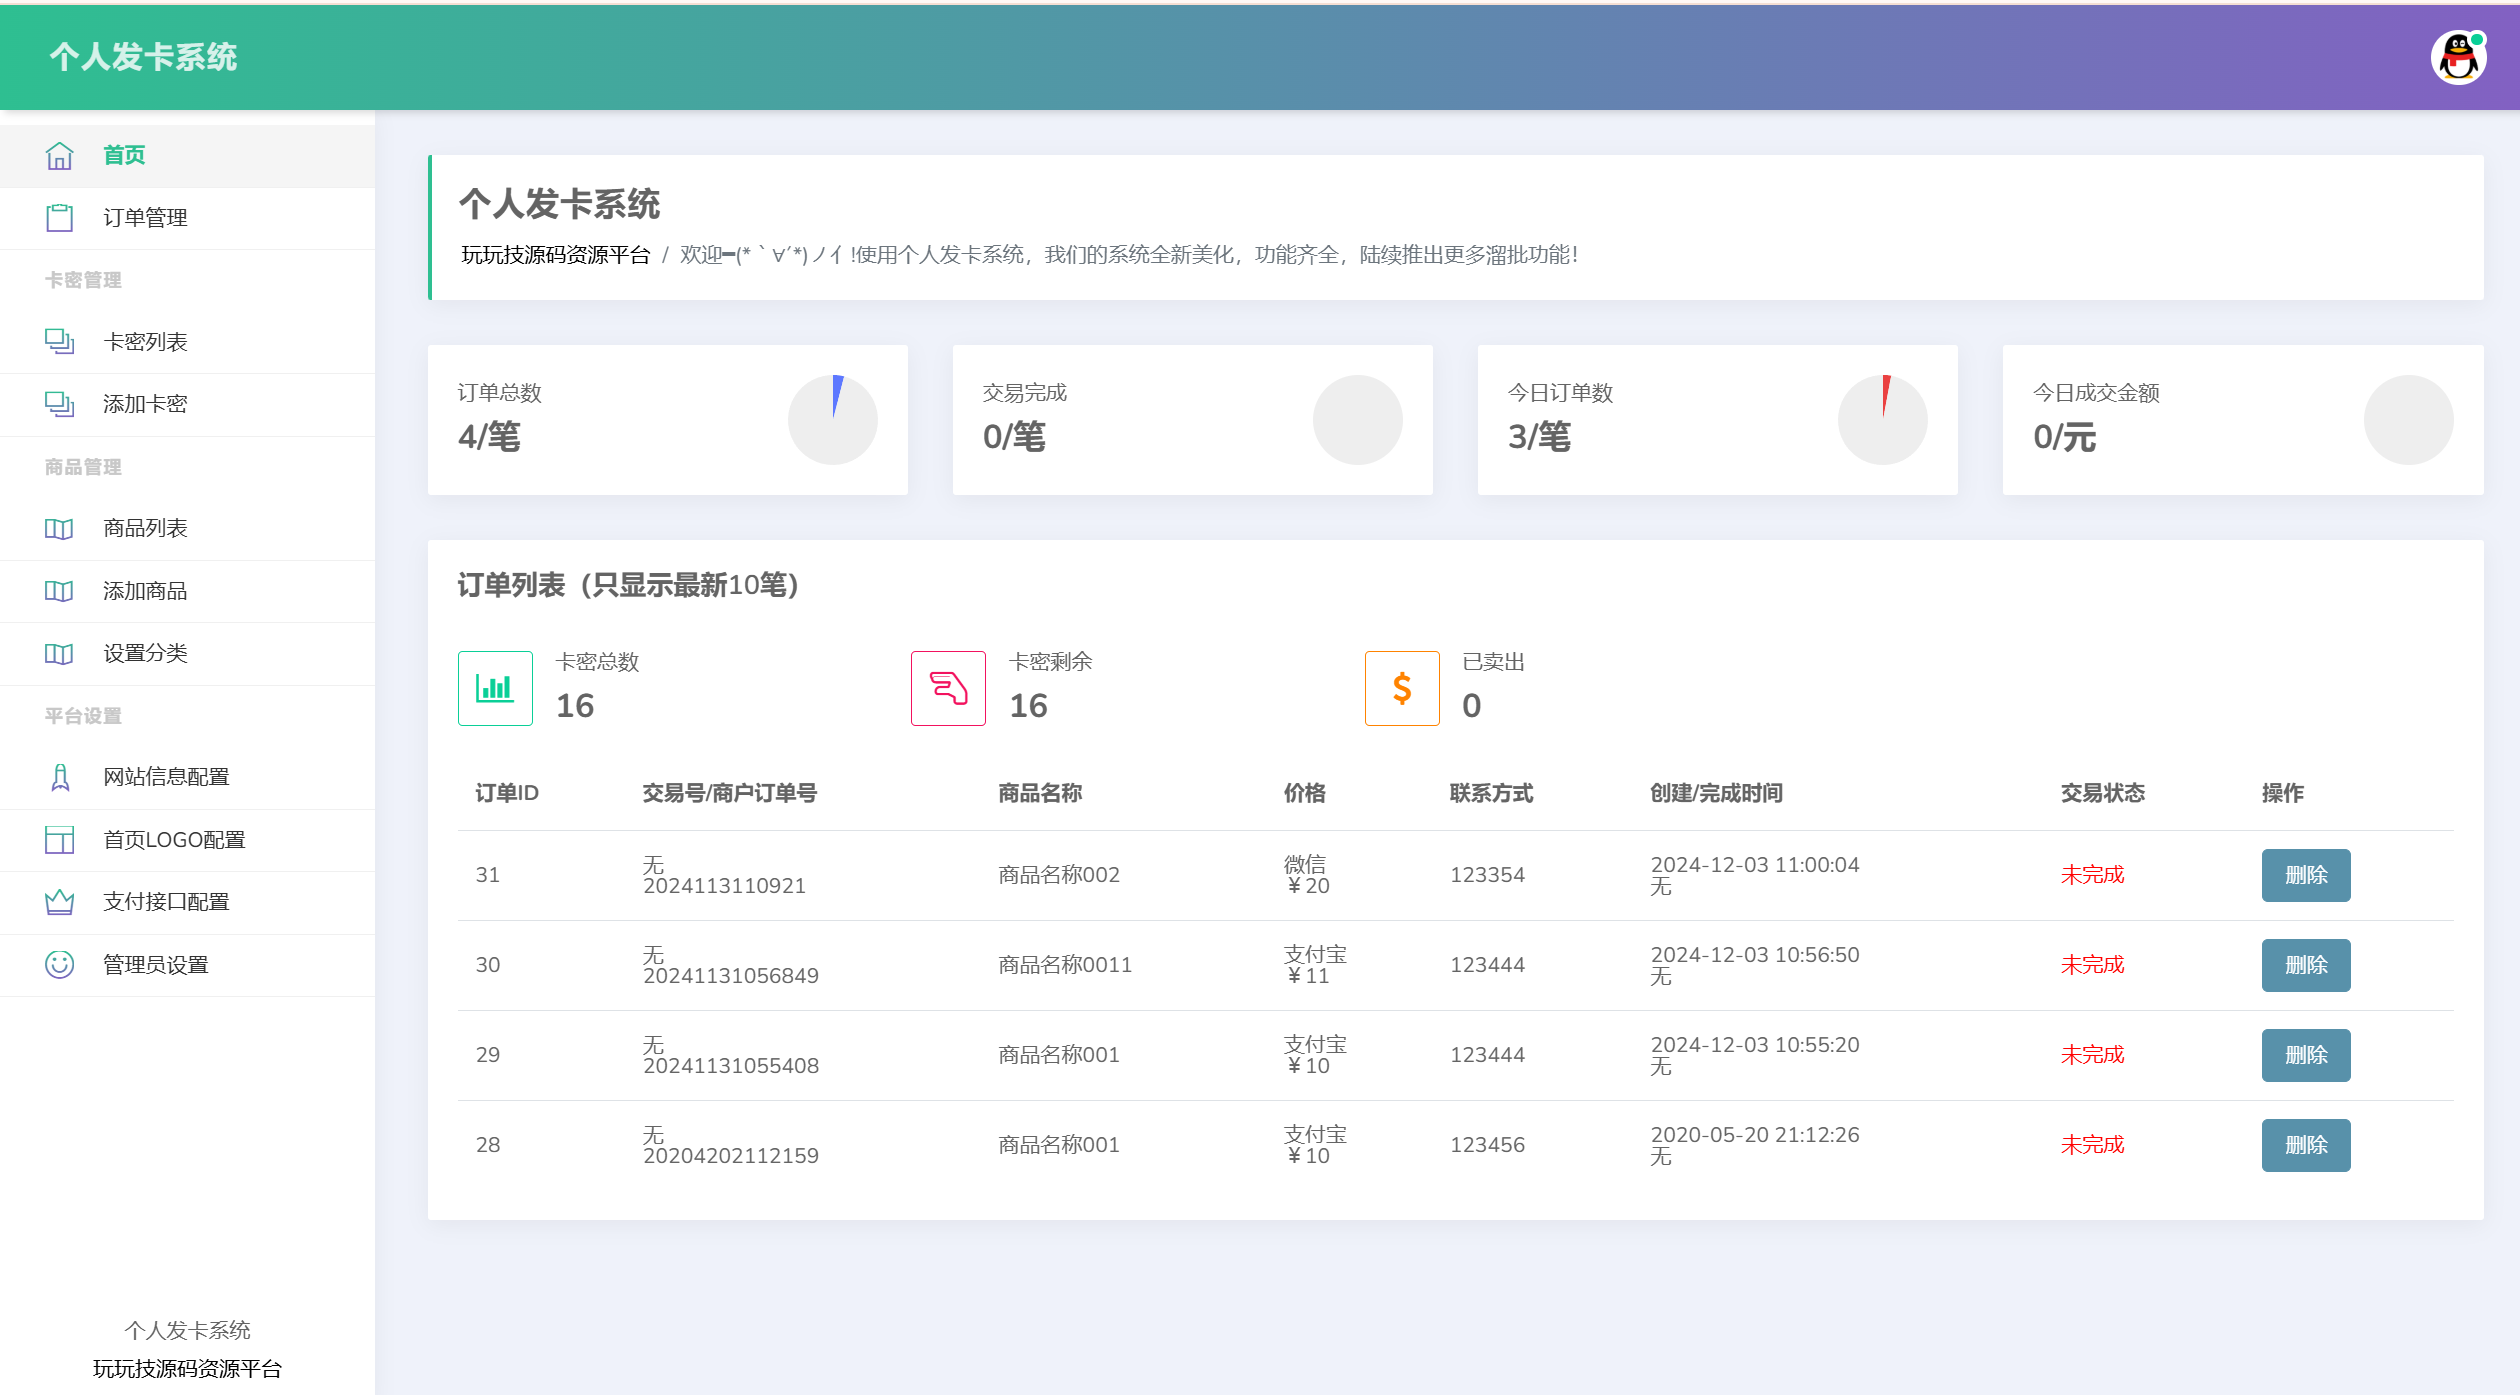
Task: Click 玩玩技源码资源平台 breadcrumb link
Action: [555, 255]
